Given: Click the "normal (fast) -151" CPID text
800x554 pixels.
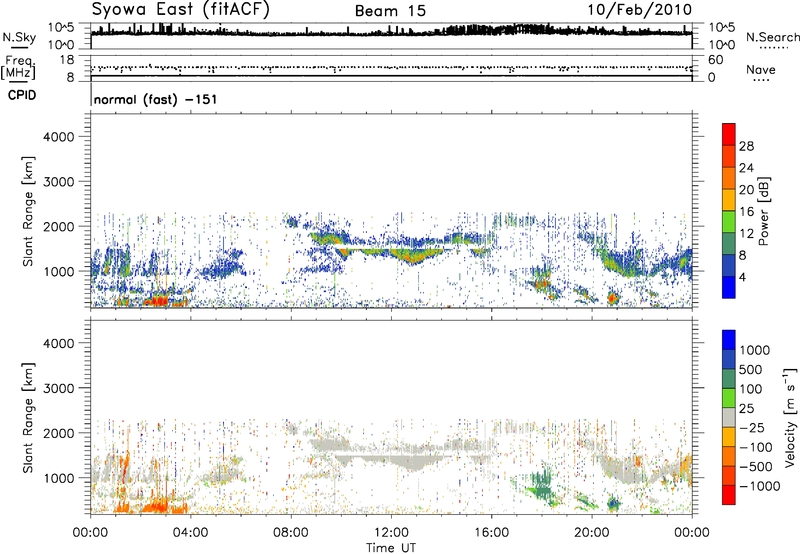Looking at the screenshot, I should tap(155, 99).
